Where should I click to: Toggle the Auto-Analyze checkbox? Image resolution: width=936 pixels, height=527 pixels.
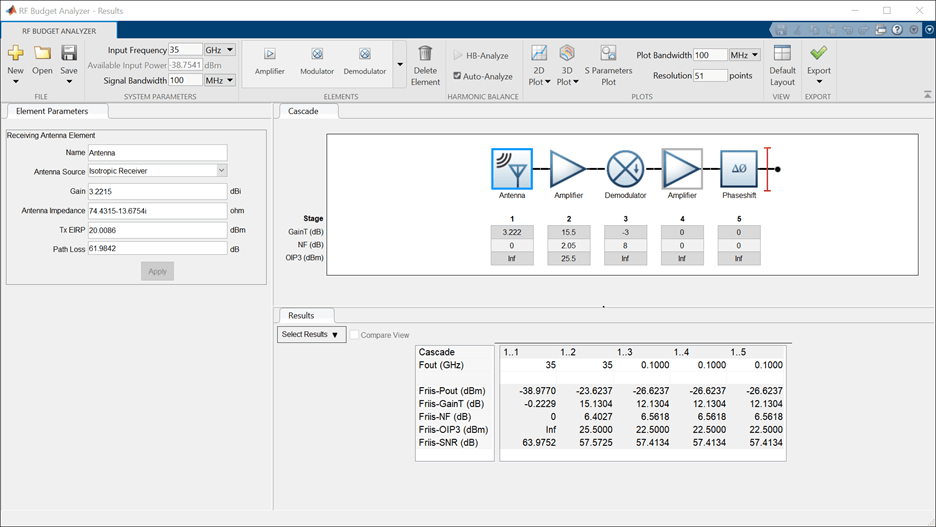[x=458, y=76]
